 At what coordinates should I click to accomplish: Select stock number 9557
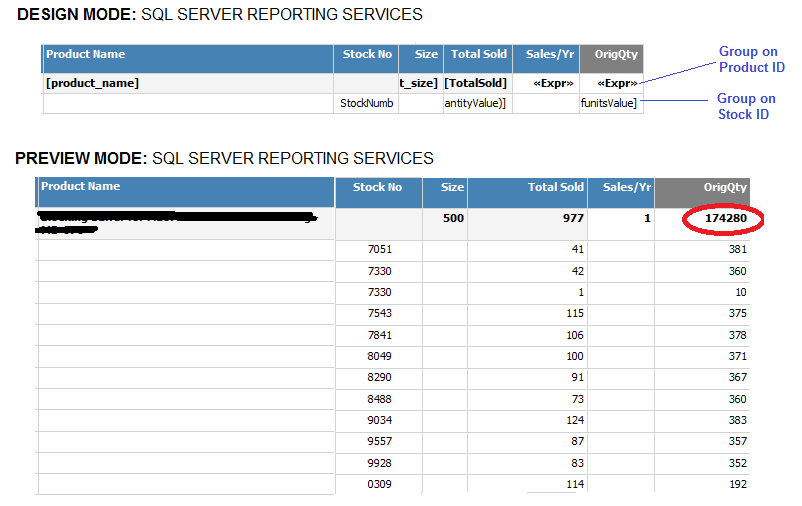[x=380, y=441]
